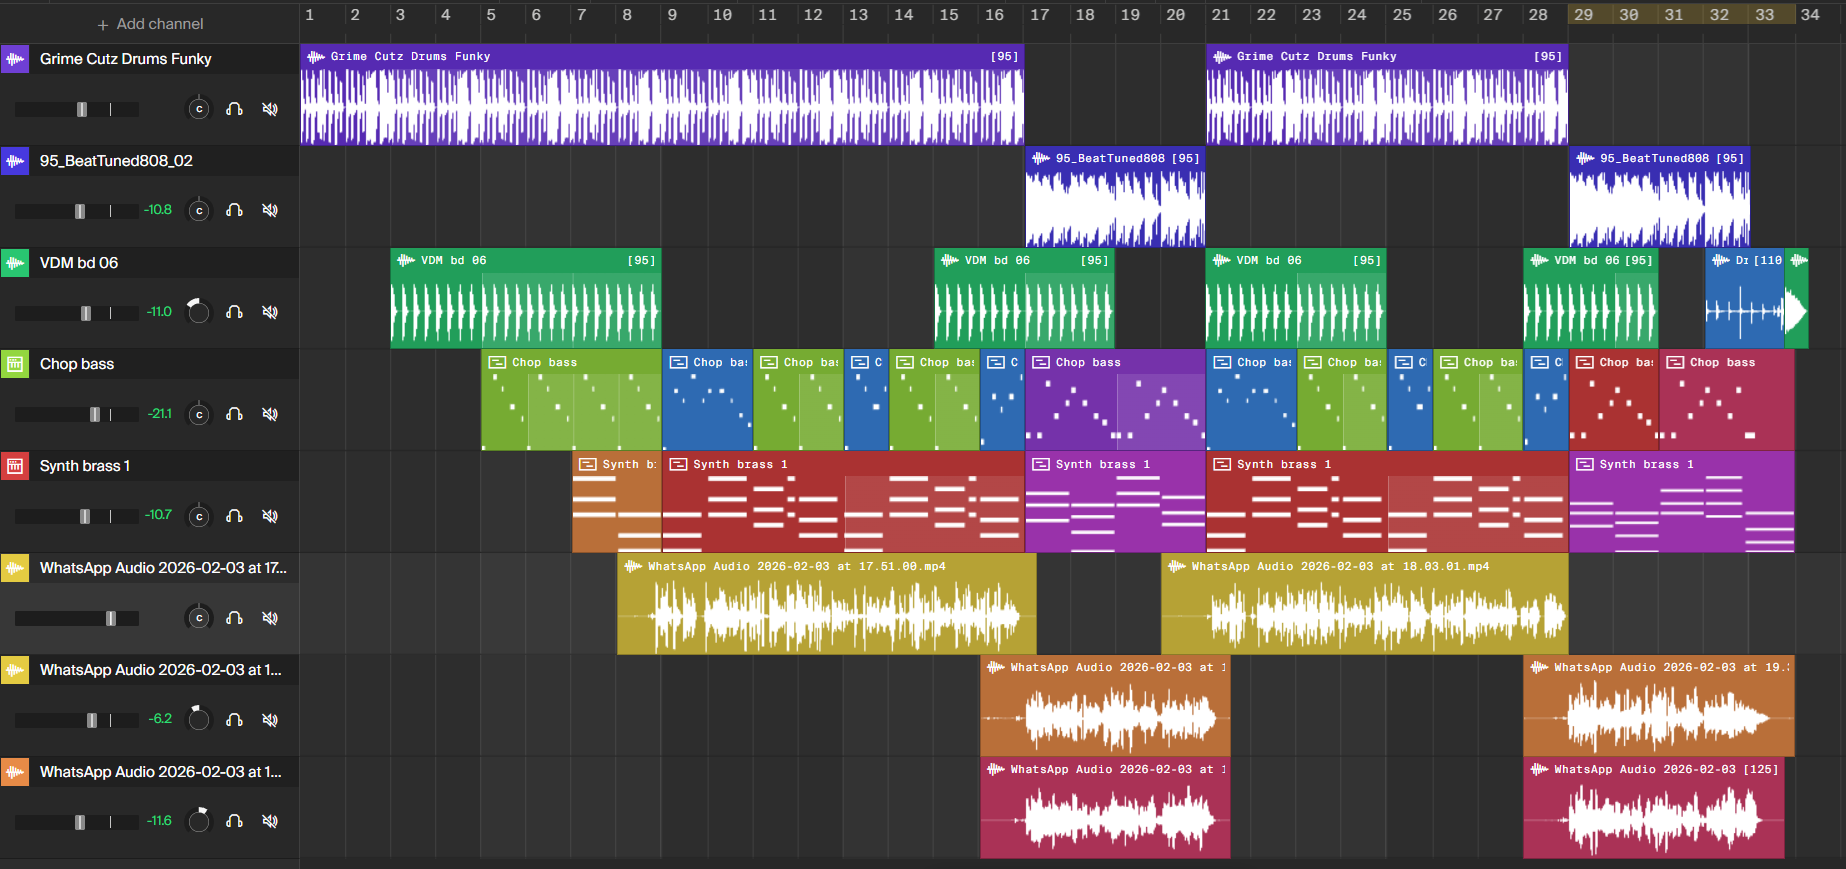This screenshot has width=1846, height=869.
Task: Click the orange WhatsApp Audio track icon
Action: click(15, 772)
